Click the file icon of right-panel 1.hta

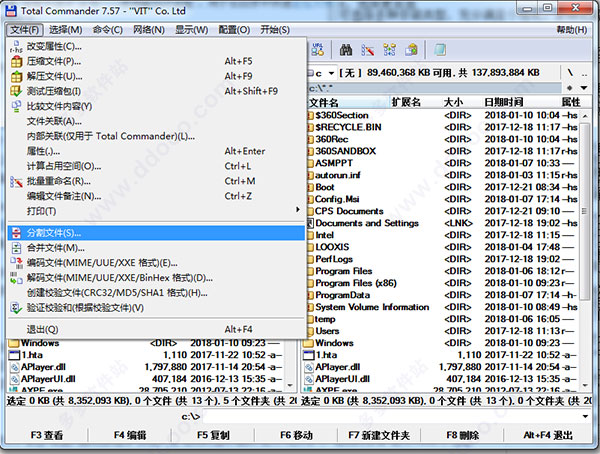(308, 355)
